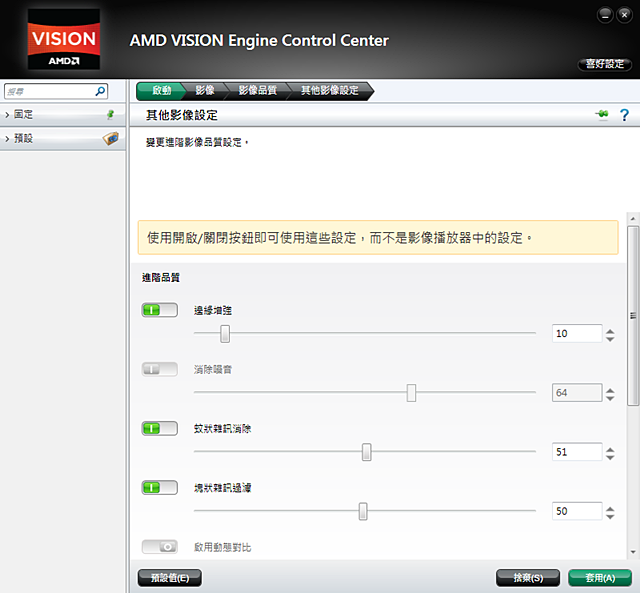
Task: Click the vertical scrollbar thumb
Action: pos(633,315)
